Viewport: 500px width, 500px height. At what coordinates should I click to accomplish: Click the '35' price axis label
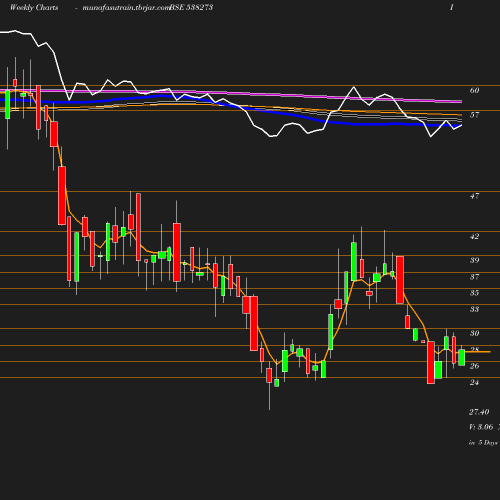[474, 293]
